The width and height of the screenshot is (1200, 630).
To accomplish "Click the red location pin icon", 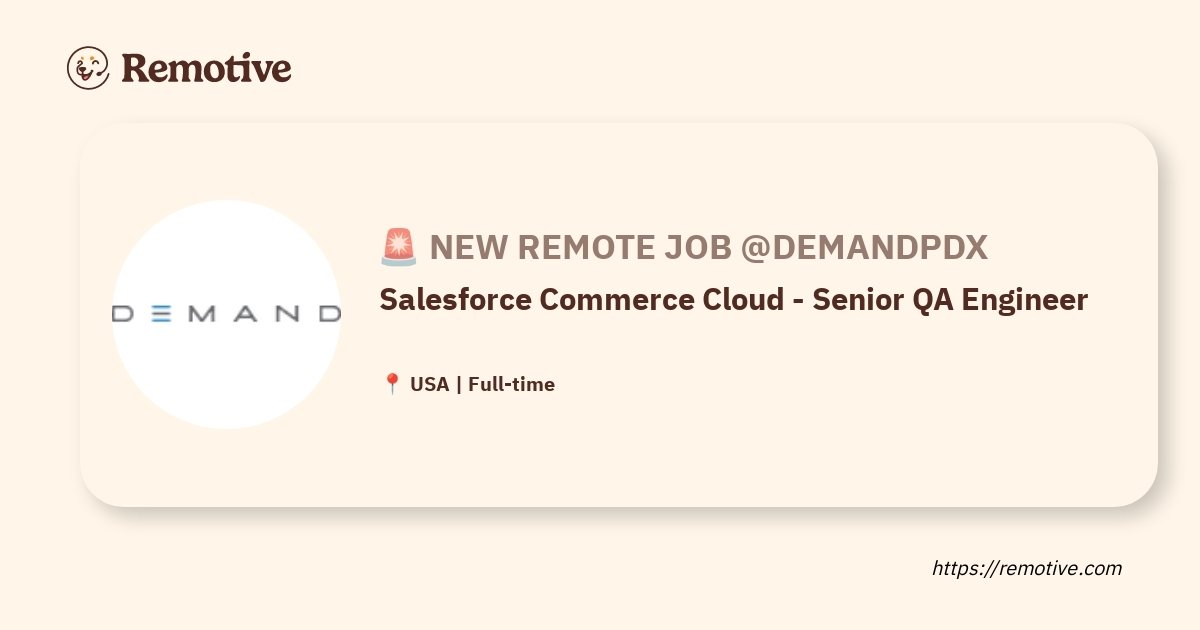I will [392, 384].
